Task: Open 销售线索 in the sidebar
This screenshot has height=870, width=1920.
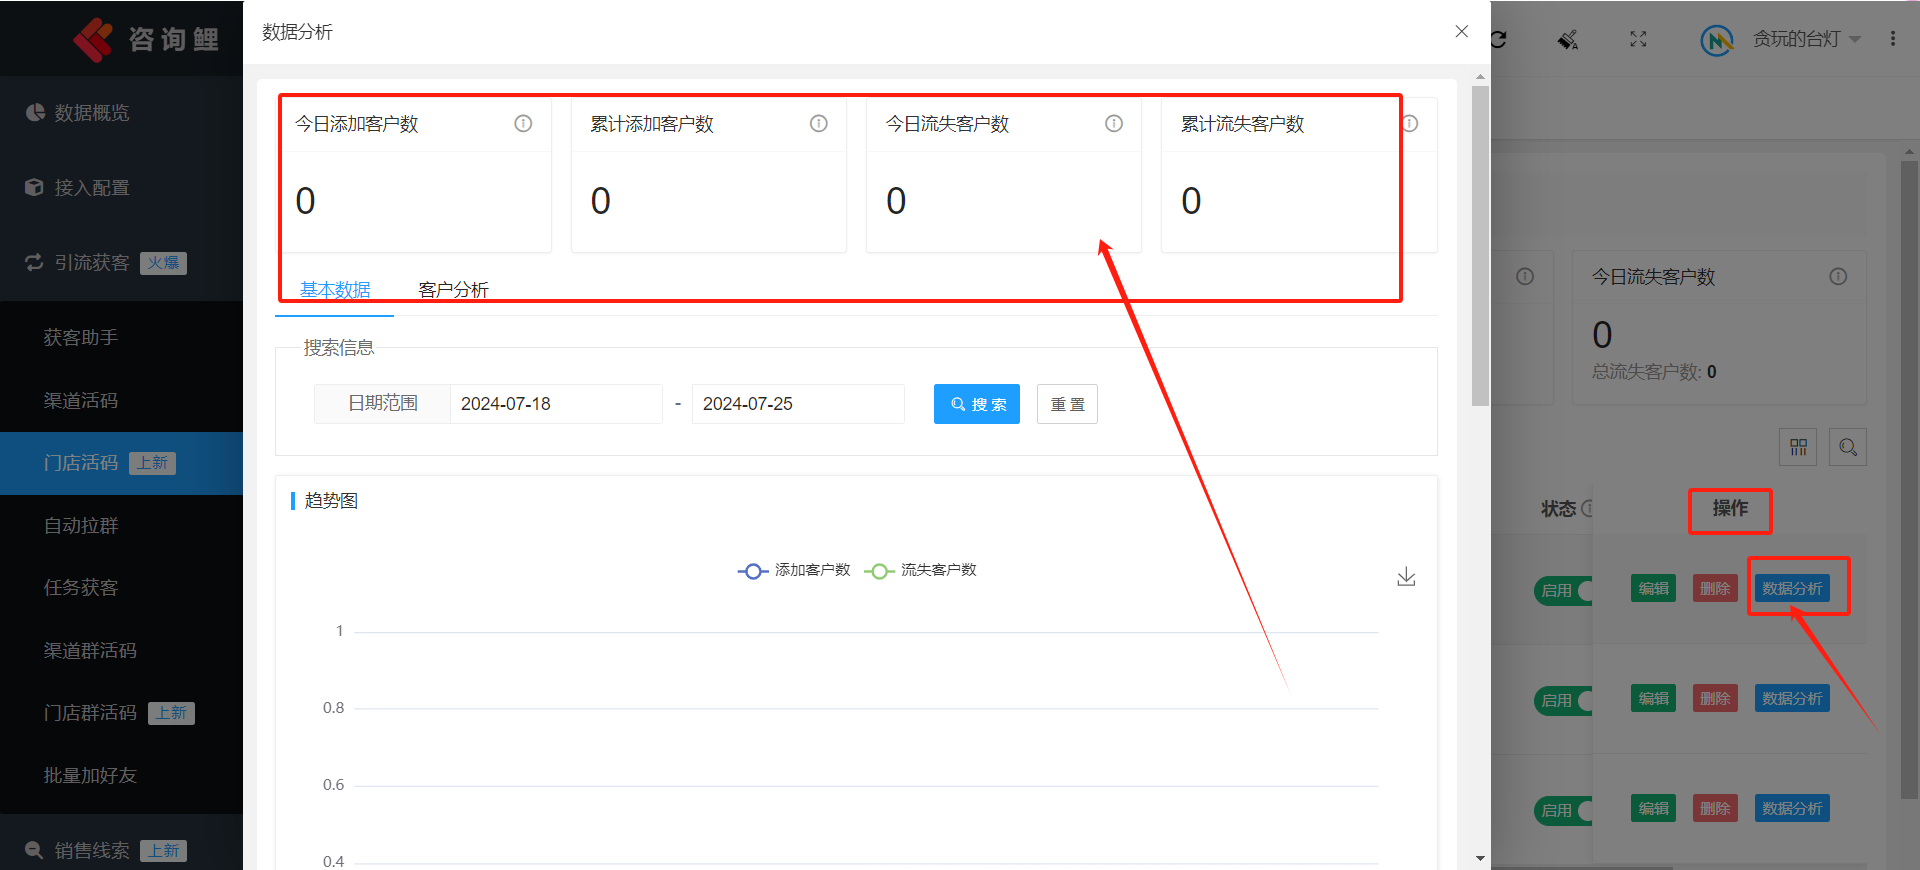Action: tap(121, 850)
